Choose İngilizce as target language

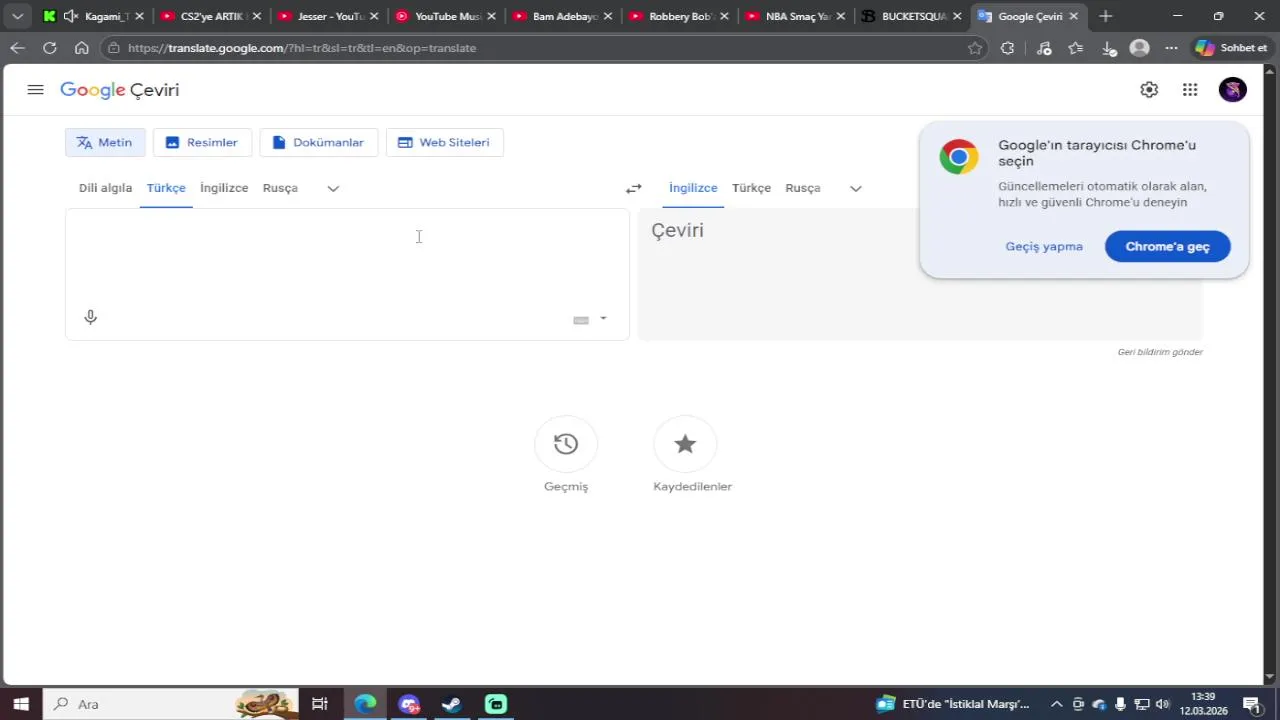tap(693, 188)
